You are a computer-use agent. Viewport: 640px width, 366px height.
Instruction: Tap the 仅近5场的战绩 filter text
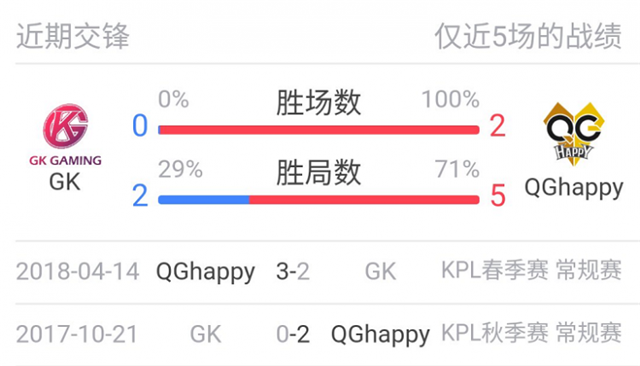coord(528,37)
